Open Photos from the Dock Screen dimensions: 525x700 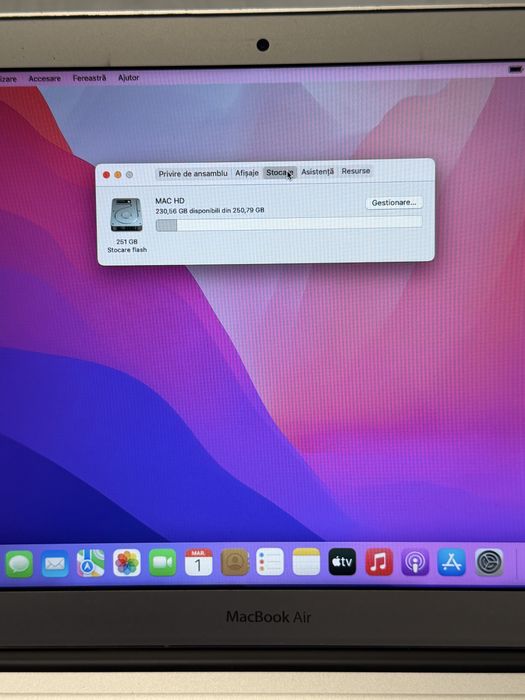pos(127,562)
